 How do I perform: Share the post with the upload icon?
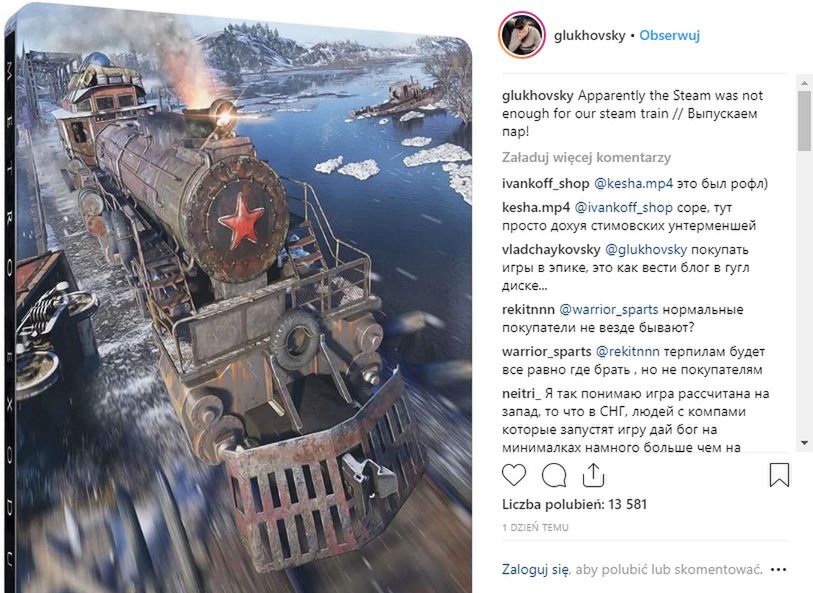click(x=593, y=475)
